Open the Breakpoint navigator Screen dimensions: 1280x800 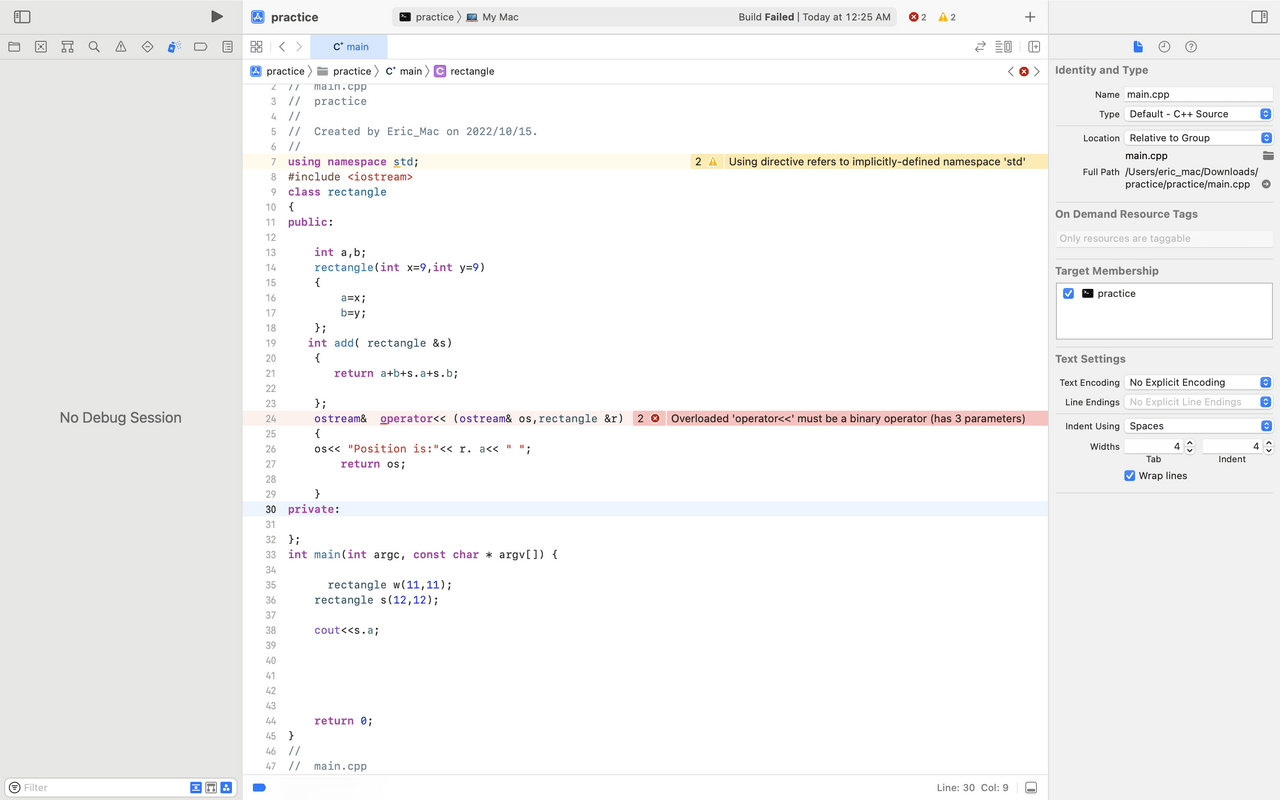pyautogui.click(x=200, y=47)
